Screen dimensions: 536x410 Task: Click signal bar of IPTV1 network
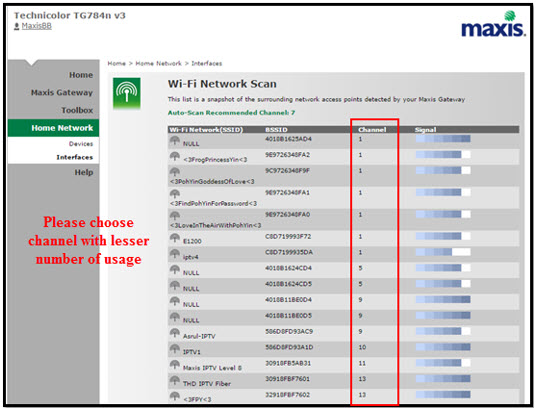[x=443, y=347]
